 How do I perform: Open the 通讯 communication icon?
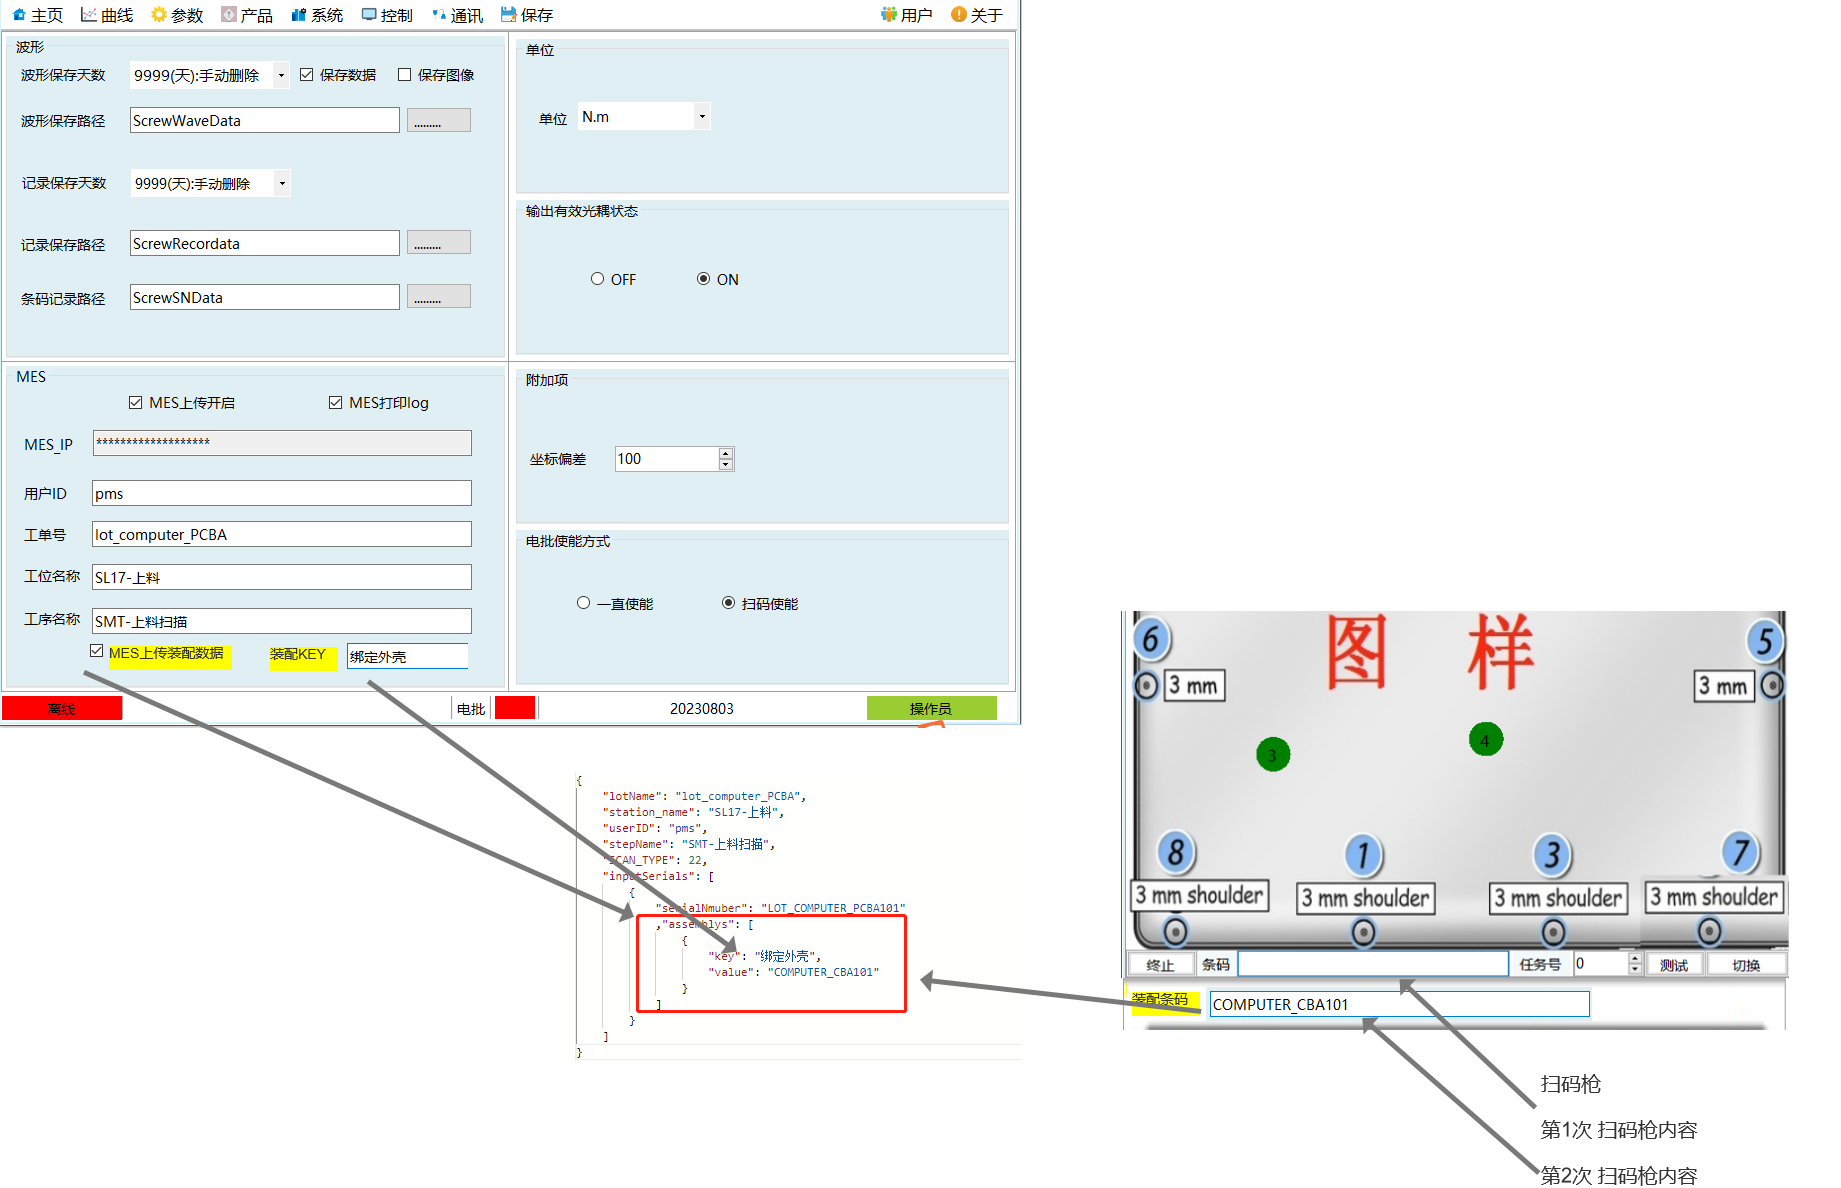pos(439,15)
